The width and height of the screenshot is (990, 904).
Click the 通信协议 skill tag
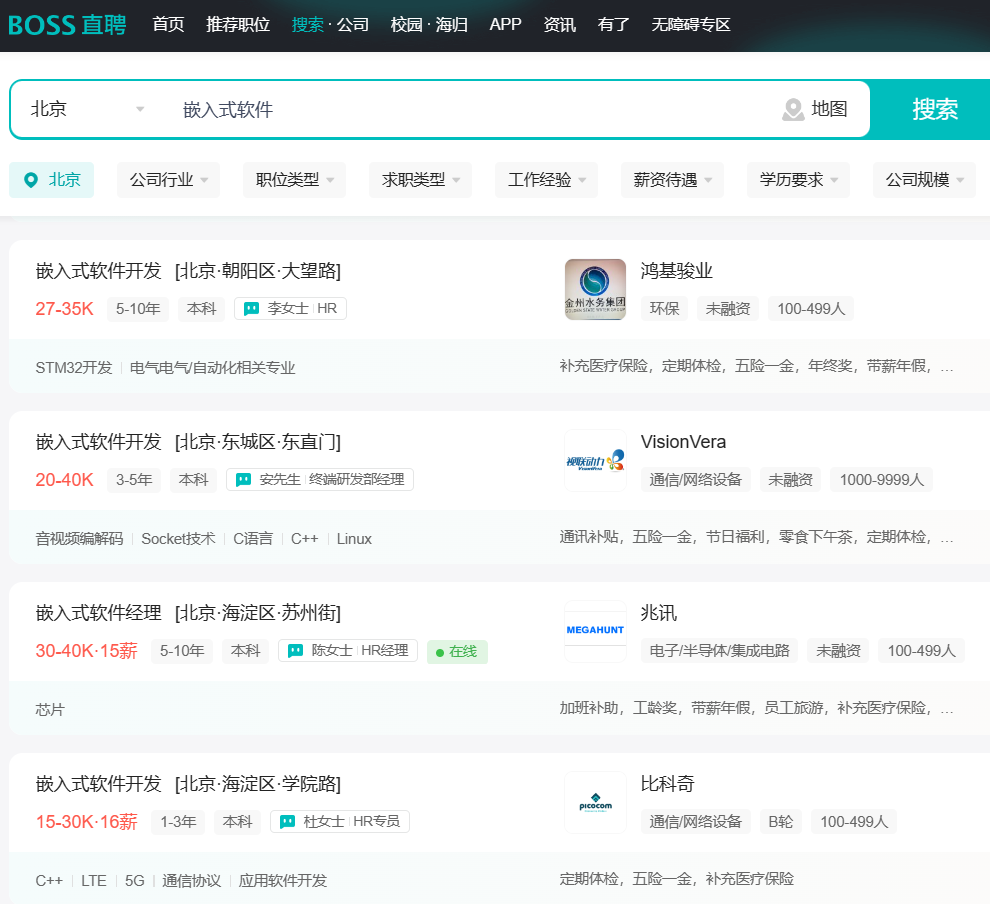[x=191, y=881]
